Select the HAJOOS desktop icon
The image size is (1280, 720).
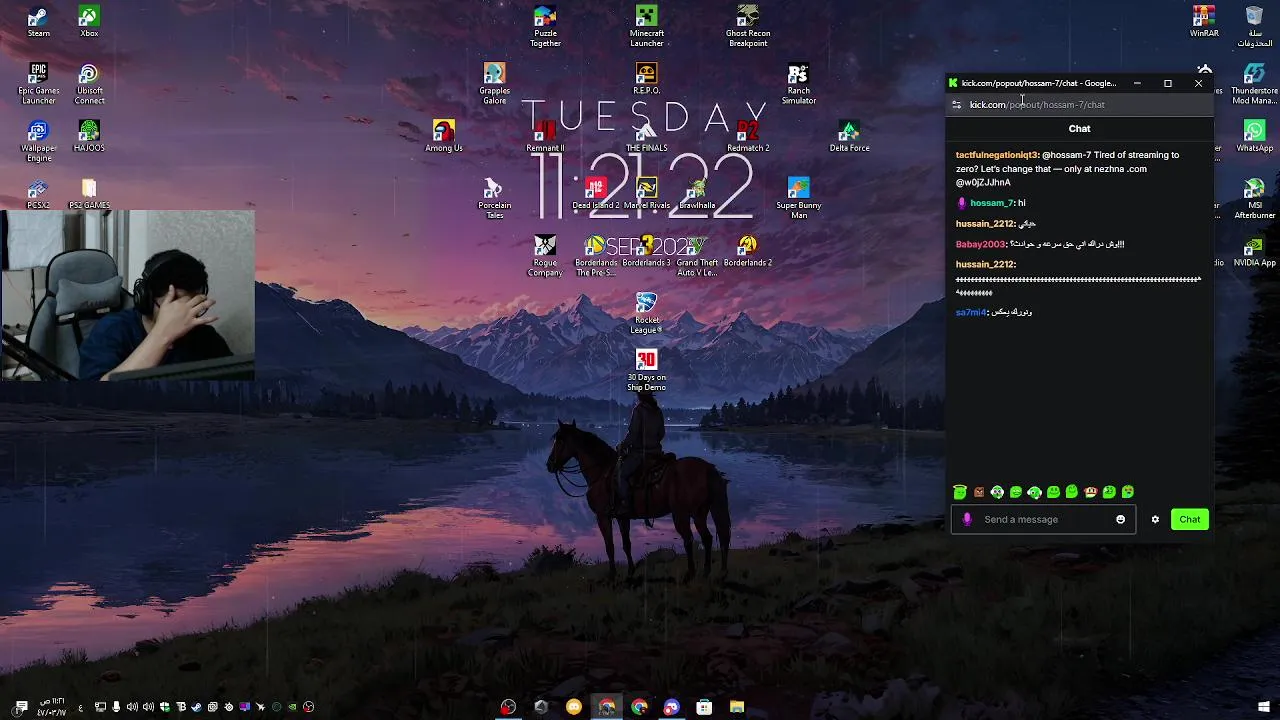tap(89, 136)
